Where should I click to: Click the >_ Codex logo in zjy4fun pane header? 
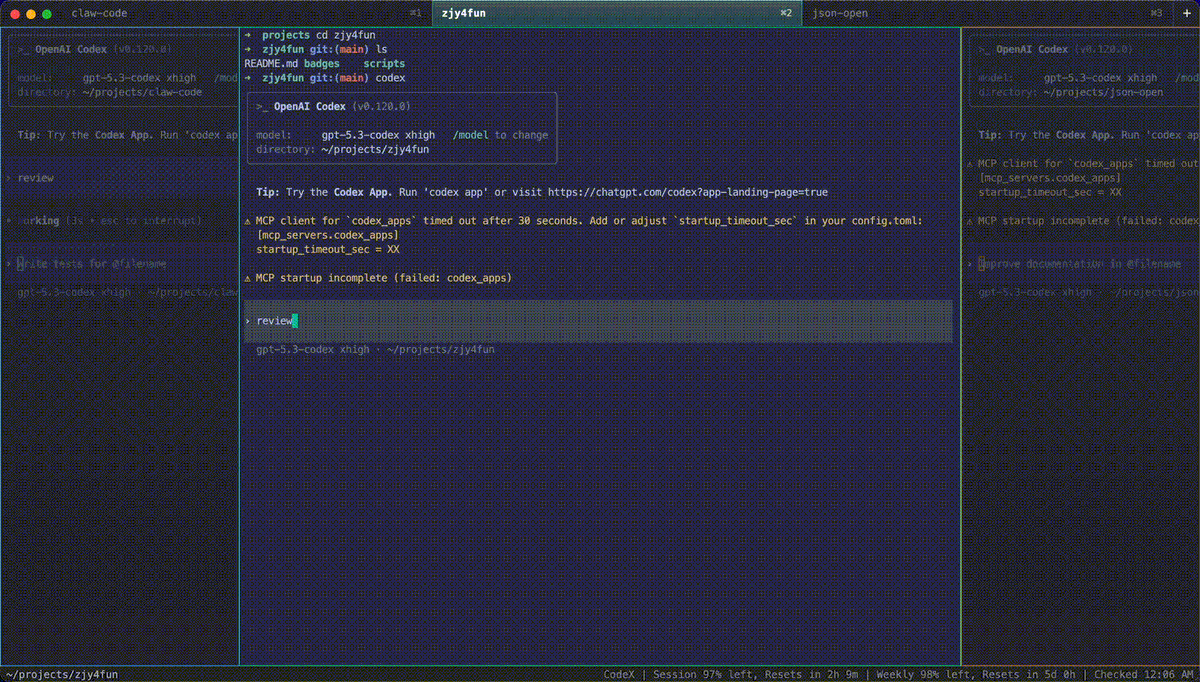(x=263, y=106)
